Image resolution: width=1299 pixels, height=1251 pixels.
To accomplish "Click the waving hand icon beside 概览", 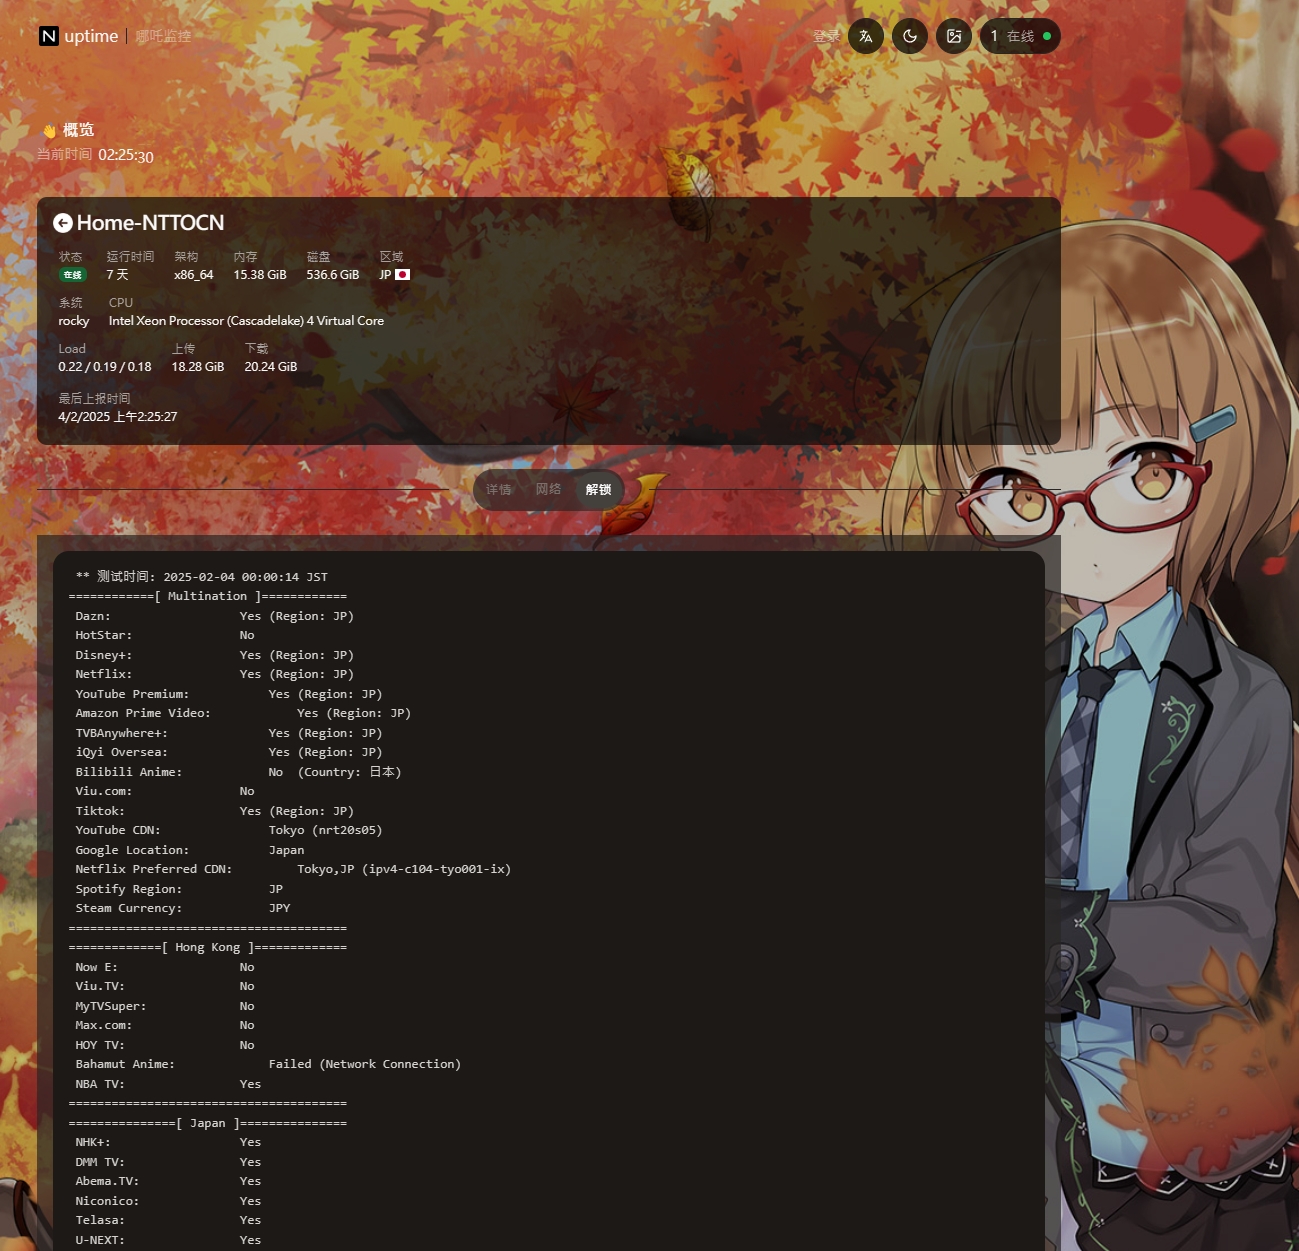I will point(49,131).
